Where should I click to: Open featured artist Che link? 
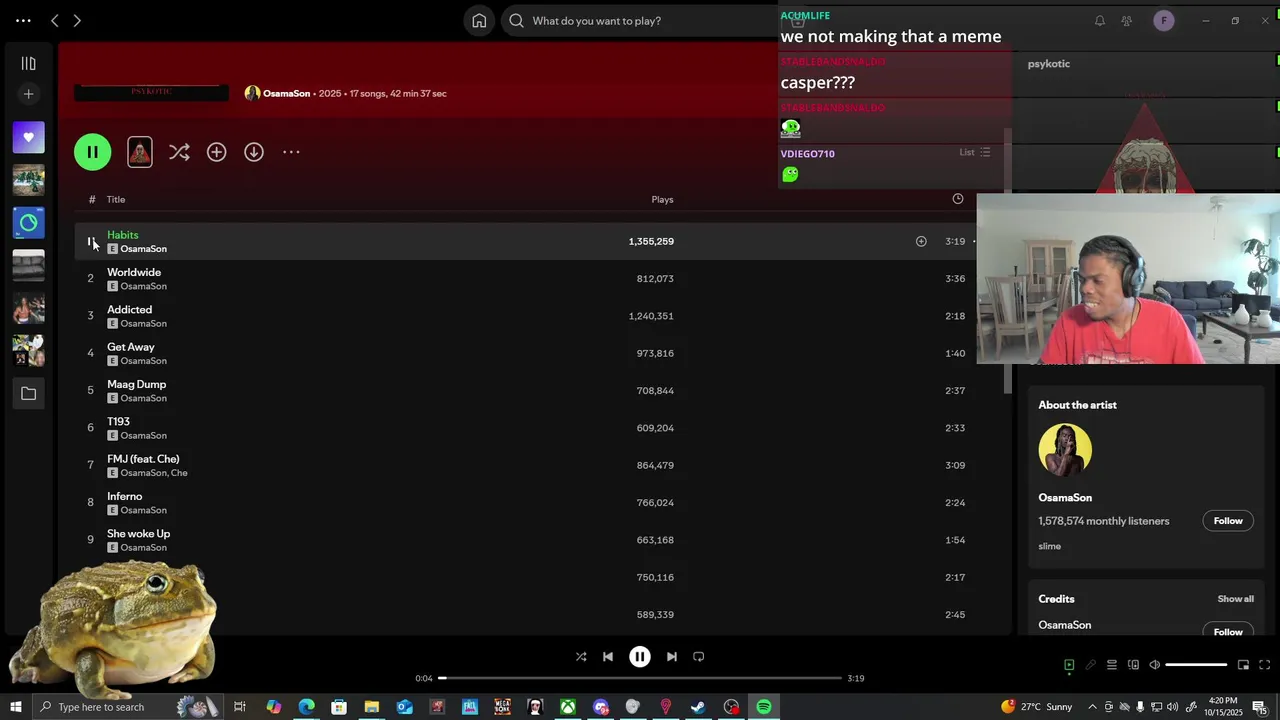pos(179,473)
